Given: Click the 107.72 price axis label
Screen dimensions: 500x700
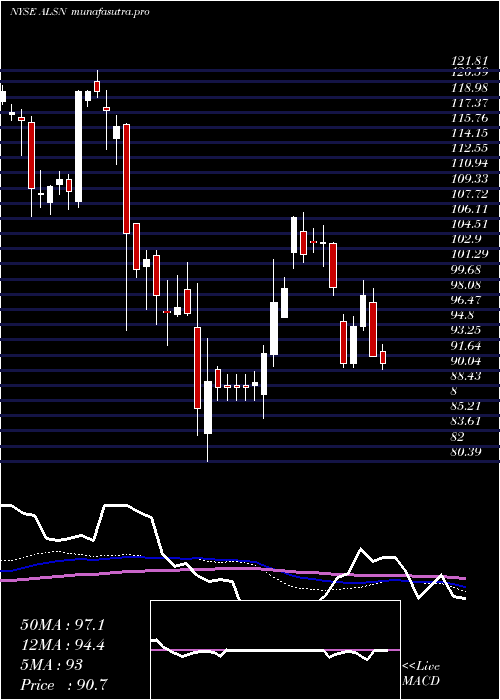Looking at the screenshot, I should 469,194.
